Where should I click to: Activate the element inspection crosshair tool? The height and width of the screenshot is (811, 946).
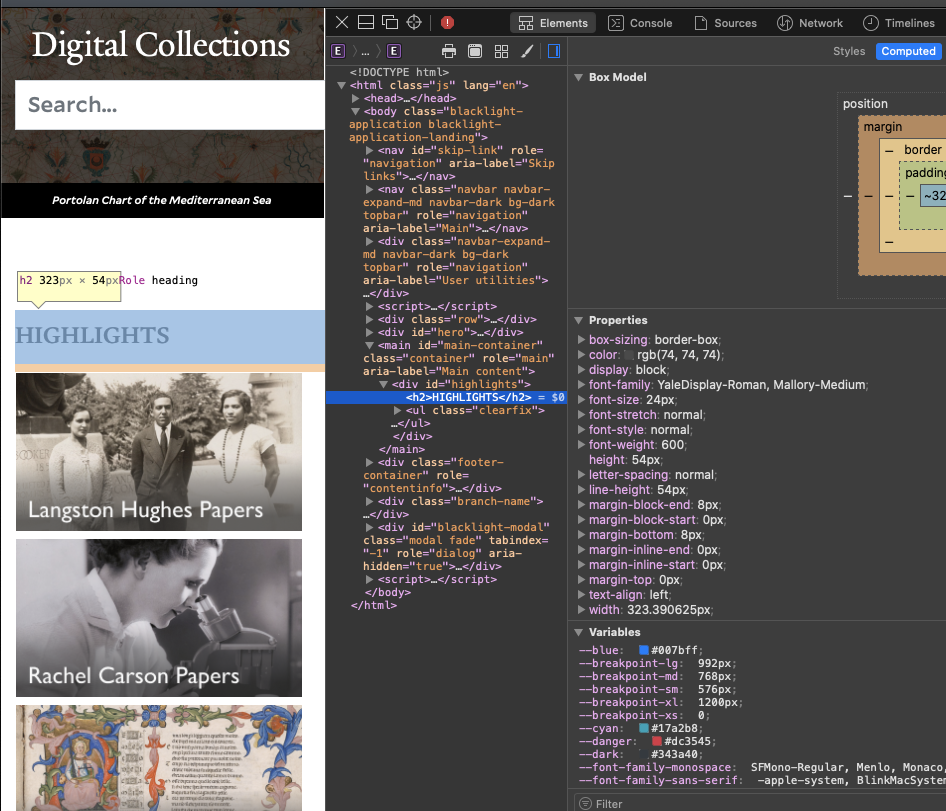click(414, 22)
